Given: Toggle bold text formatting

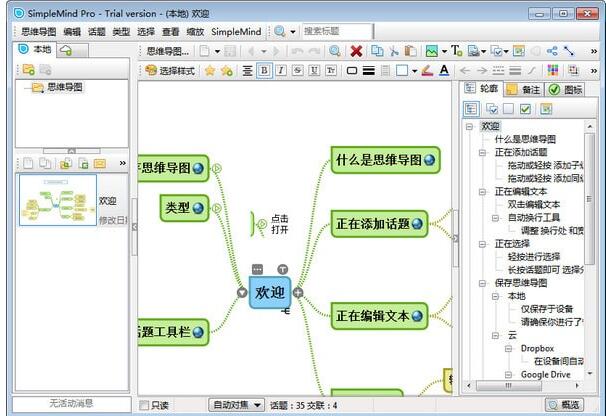Looking at the screenshot, I should click(x=264, y=70).
